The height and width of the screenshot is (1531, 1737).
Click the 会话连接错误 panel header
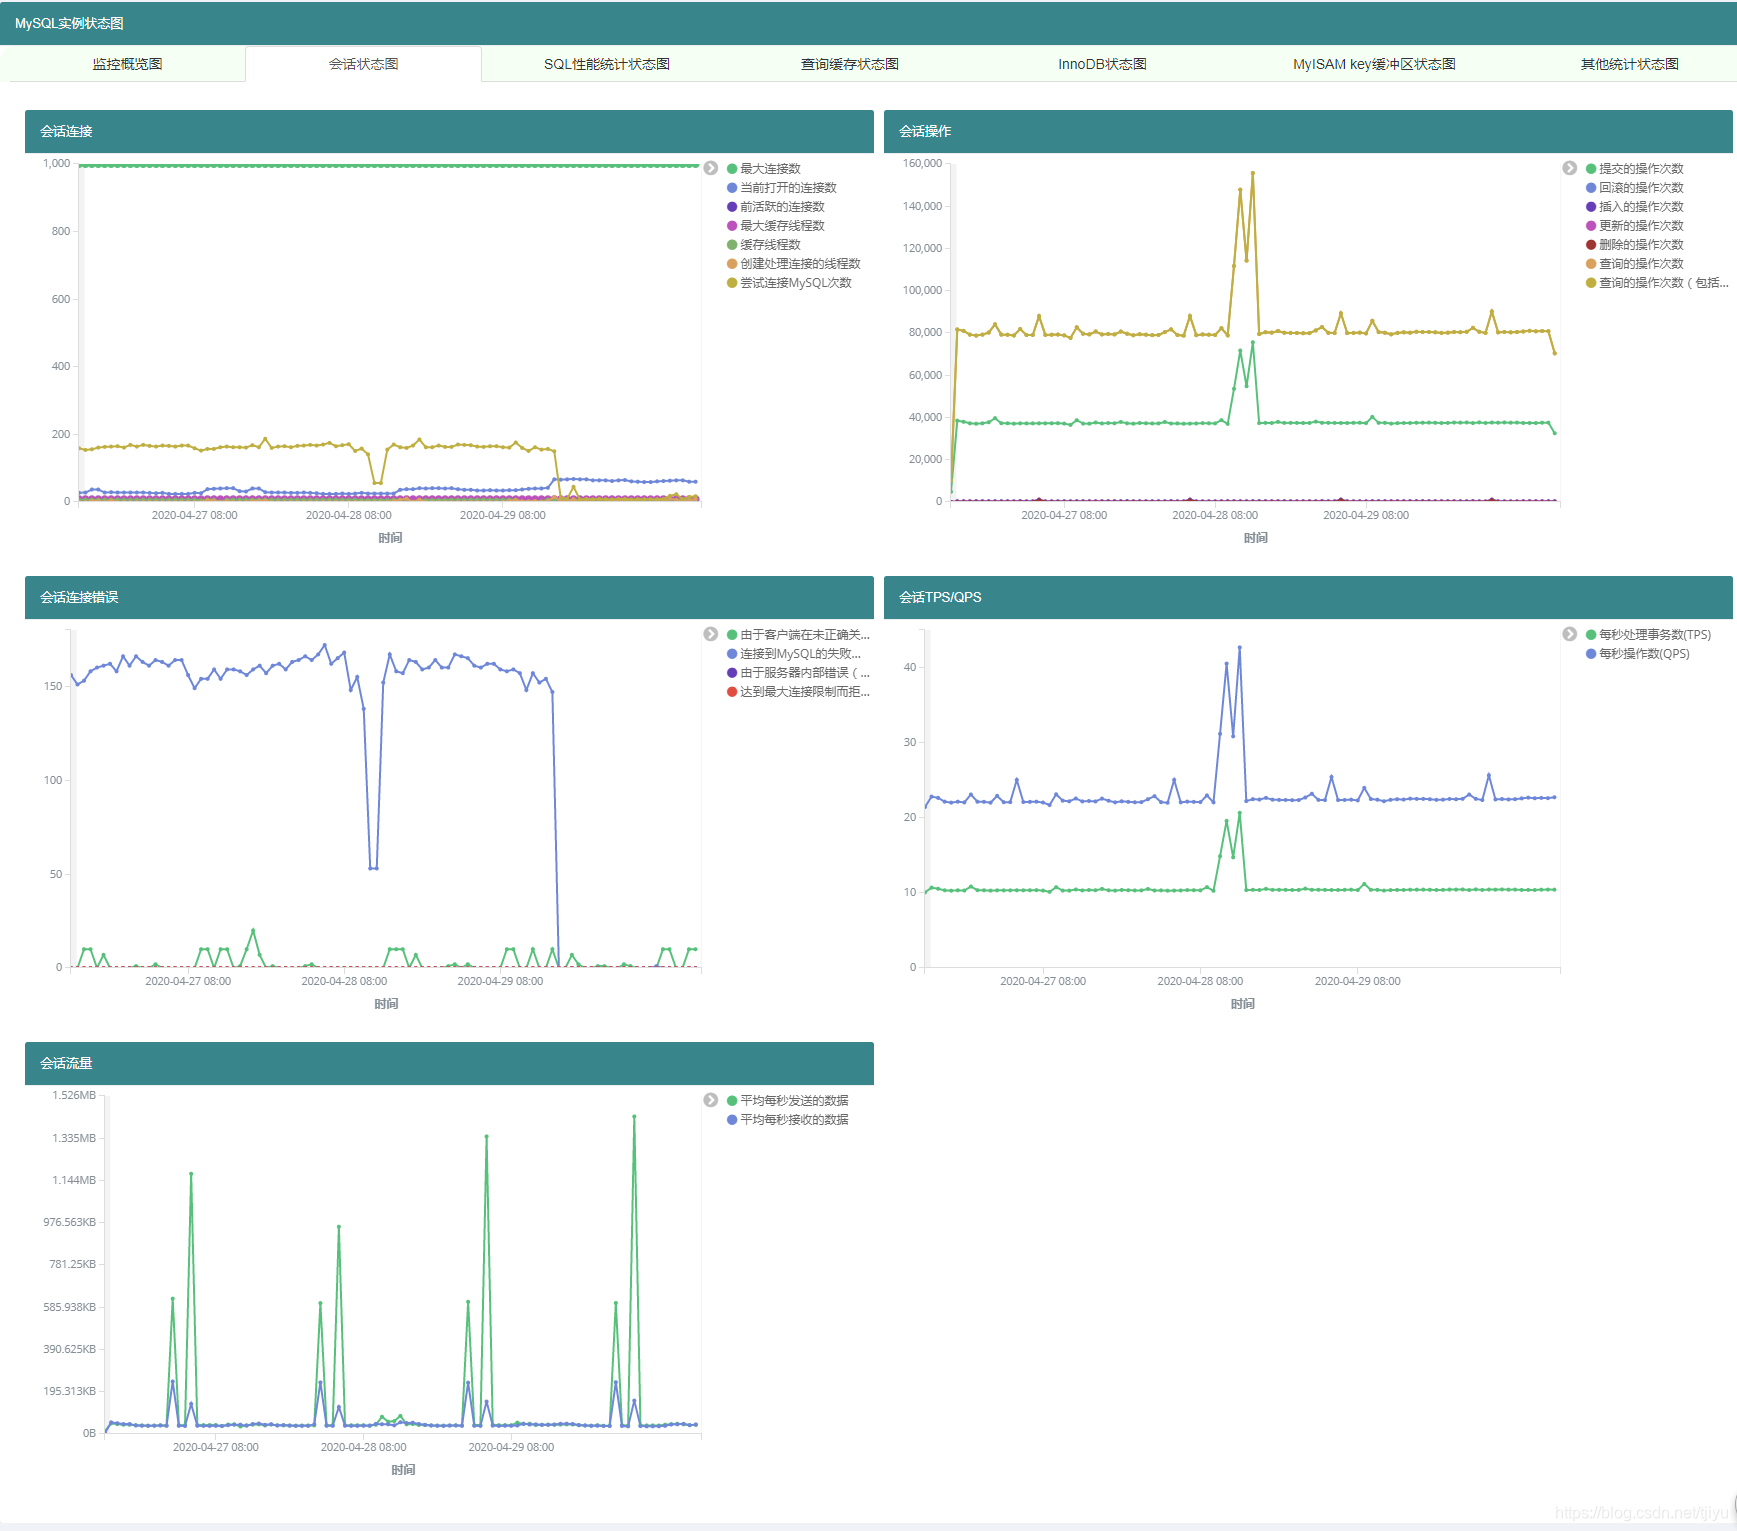click(449, 597)
